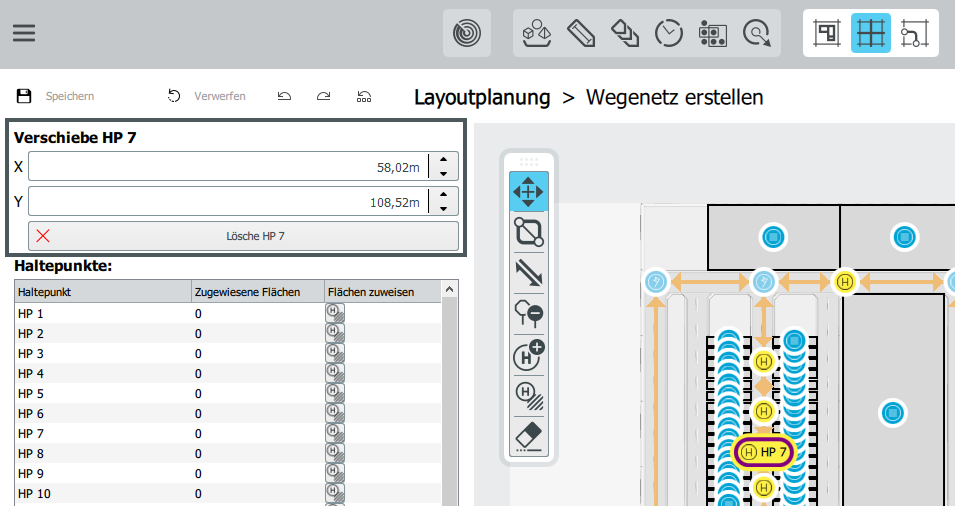Screen dimensions: 955x506
Task: Click the radar scan icon
Action: pos(466,34)
